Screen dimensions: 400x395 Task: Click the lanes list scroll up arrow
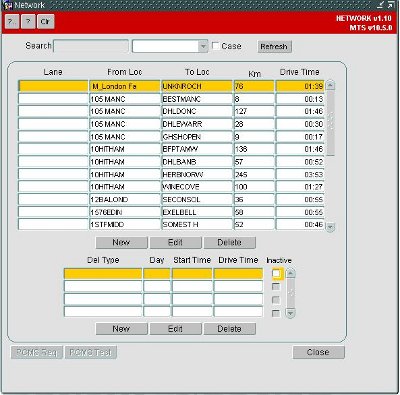click(x=330, y=85)
